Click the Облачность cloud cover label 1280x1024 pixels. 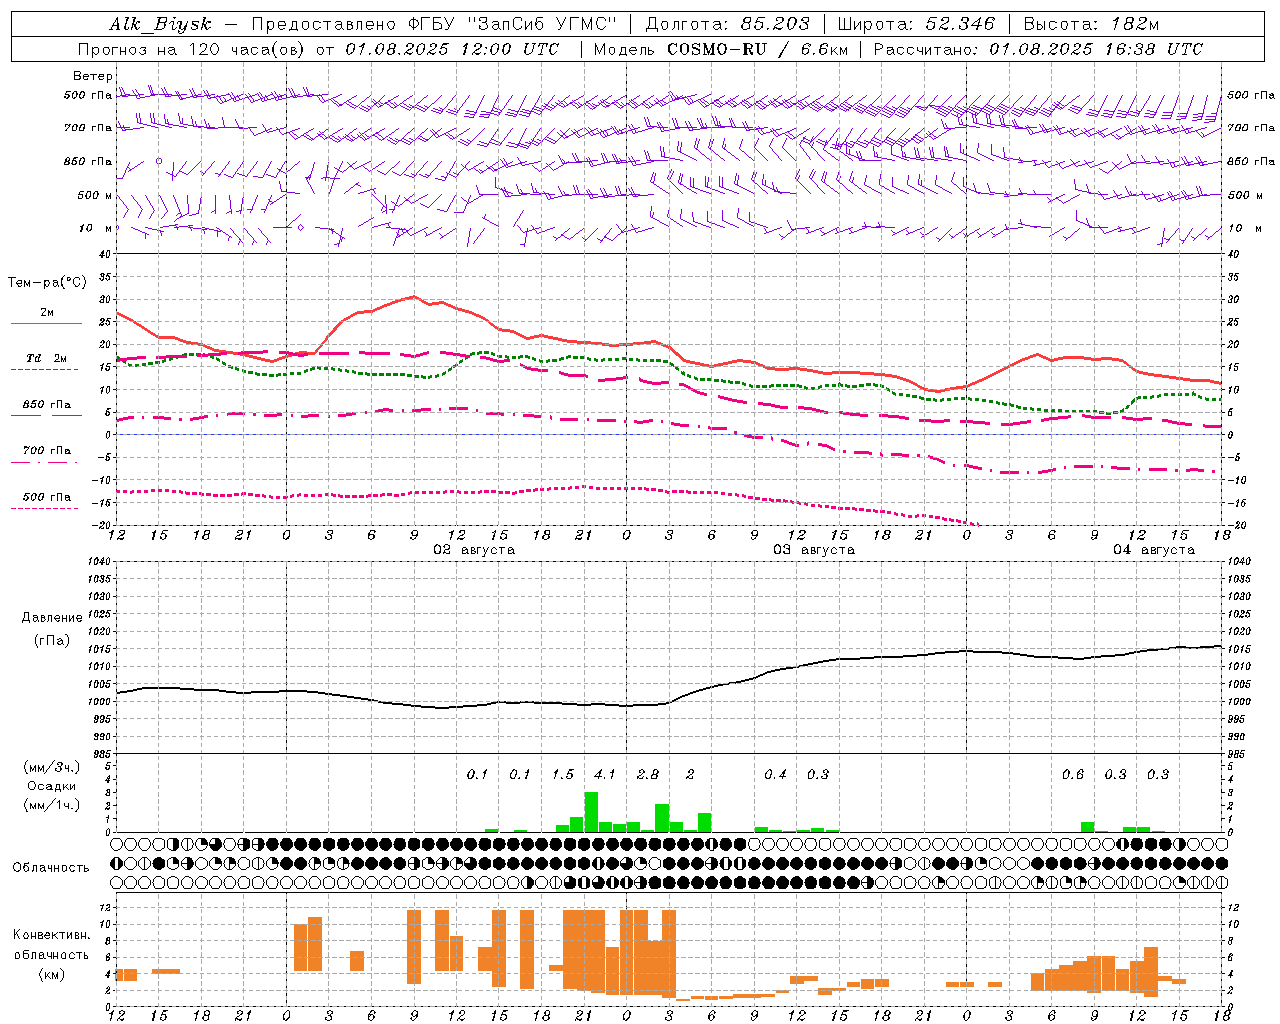click(x=51, y=867)
